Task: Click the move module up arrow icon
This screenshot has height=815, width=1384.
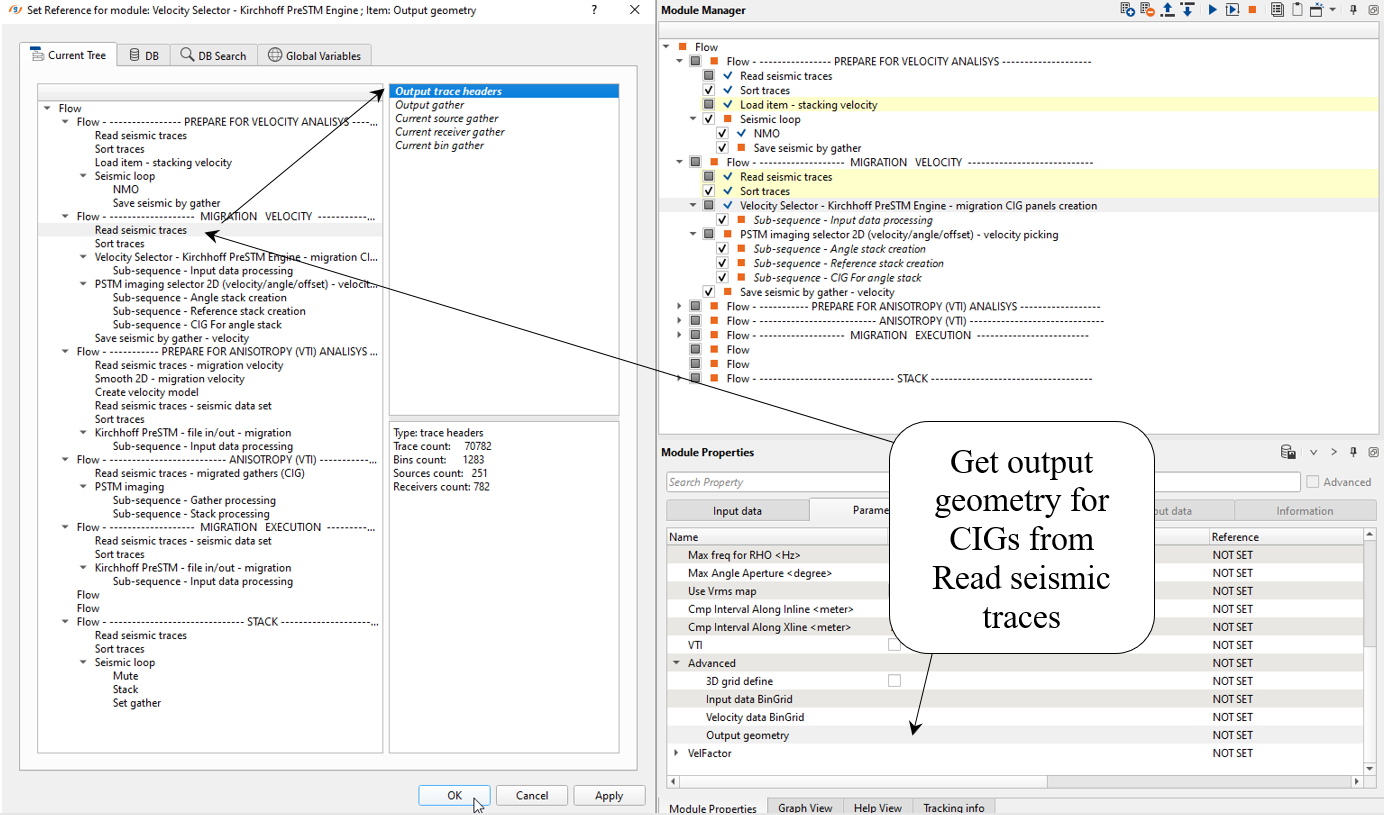Action: [x=1167, y=10]
